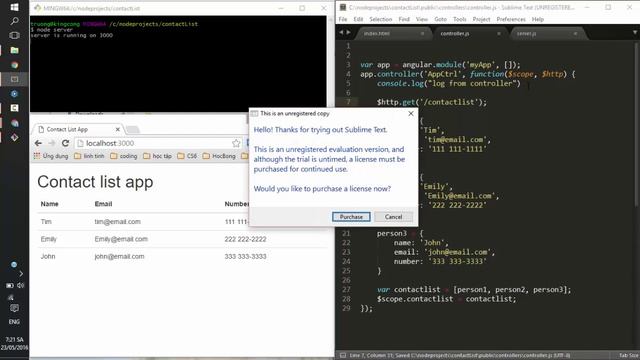
Task: Click the Contact list app heading
Action: click(x=95, y=182)
